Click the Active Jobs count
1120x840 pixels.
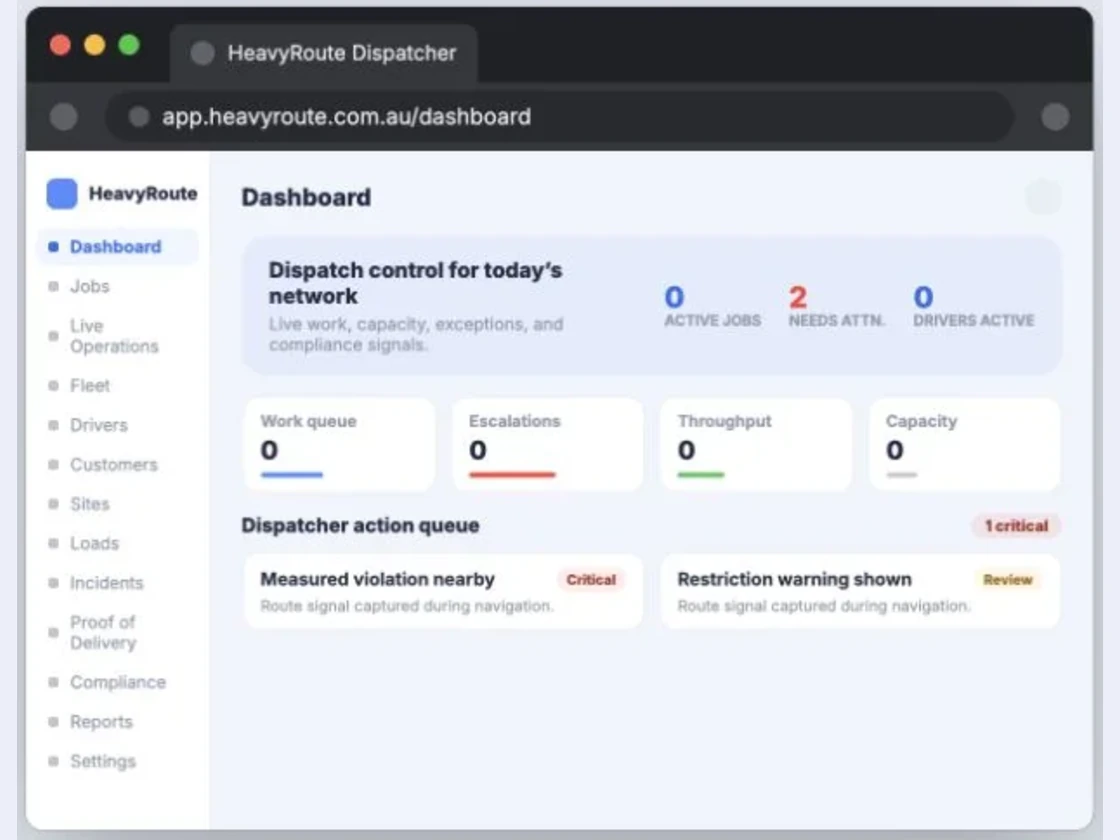(x=674, y=297)
